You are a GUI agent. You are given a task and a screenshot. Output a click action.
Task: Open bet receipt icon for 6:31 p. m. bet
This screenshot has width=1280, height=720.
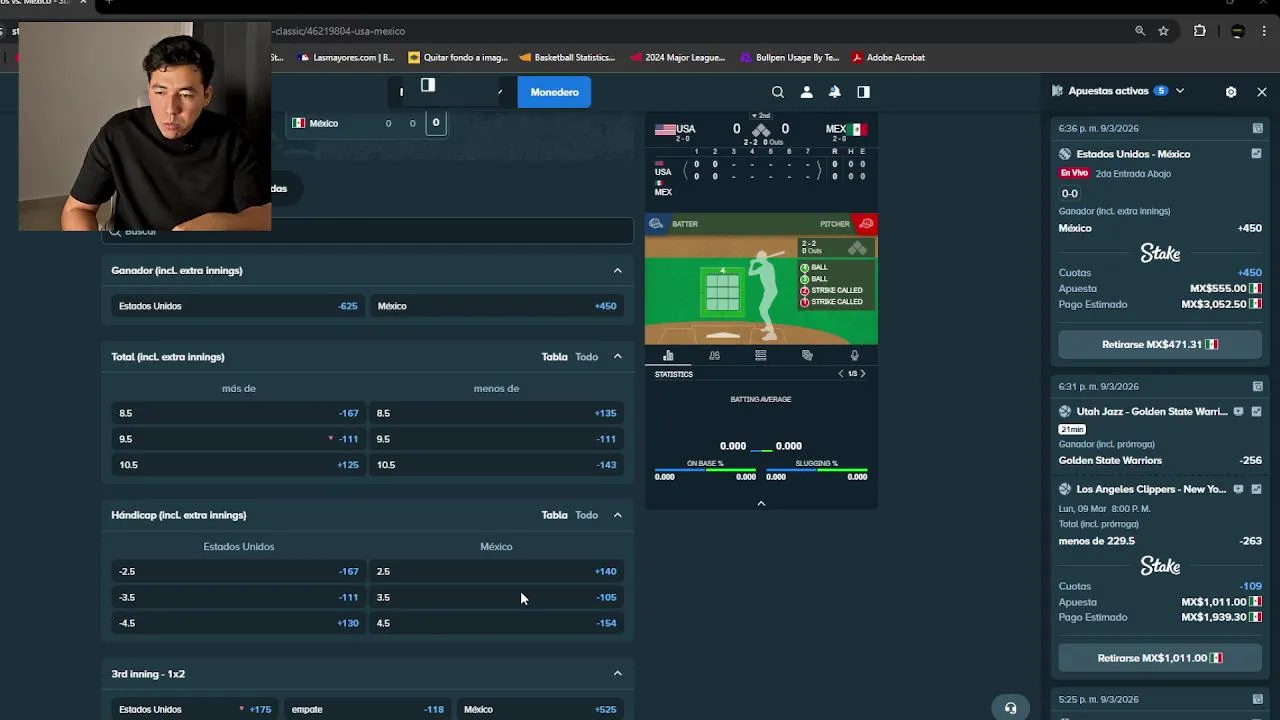[x=1257, y=386]
